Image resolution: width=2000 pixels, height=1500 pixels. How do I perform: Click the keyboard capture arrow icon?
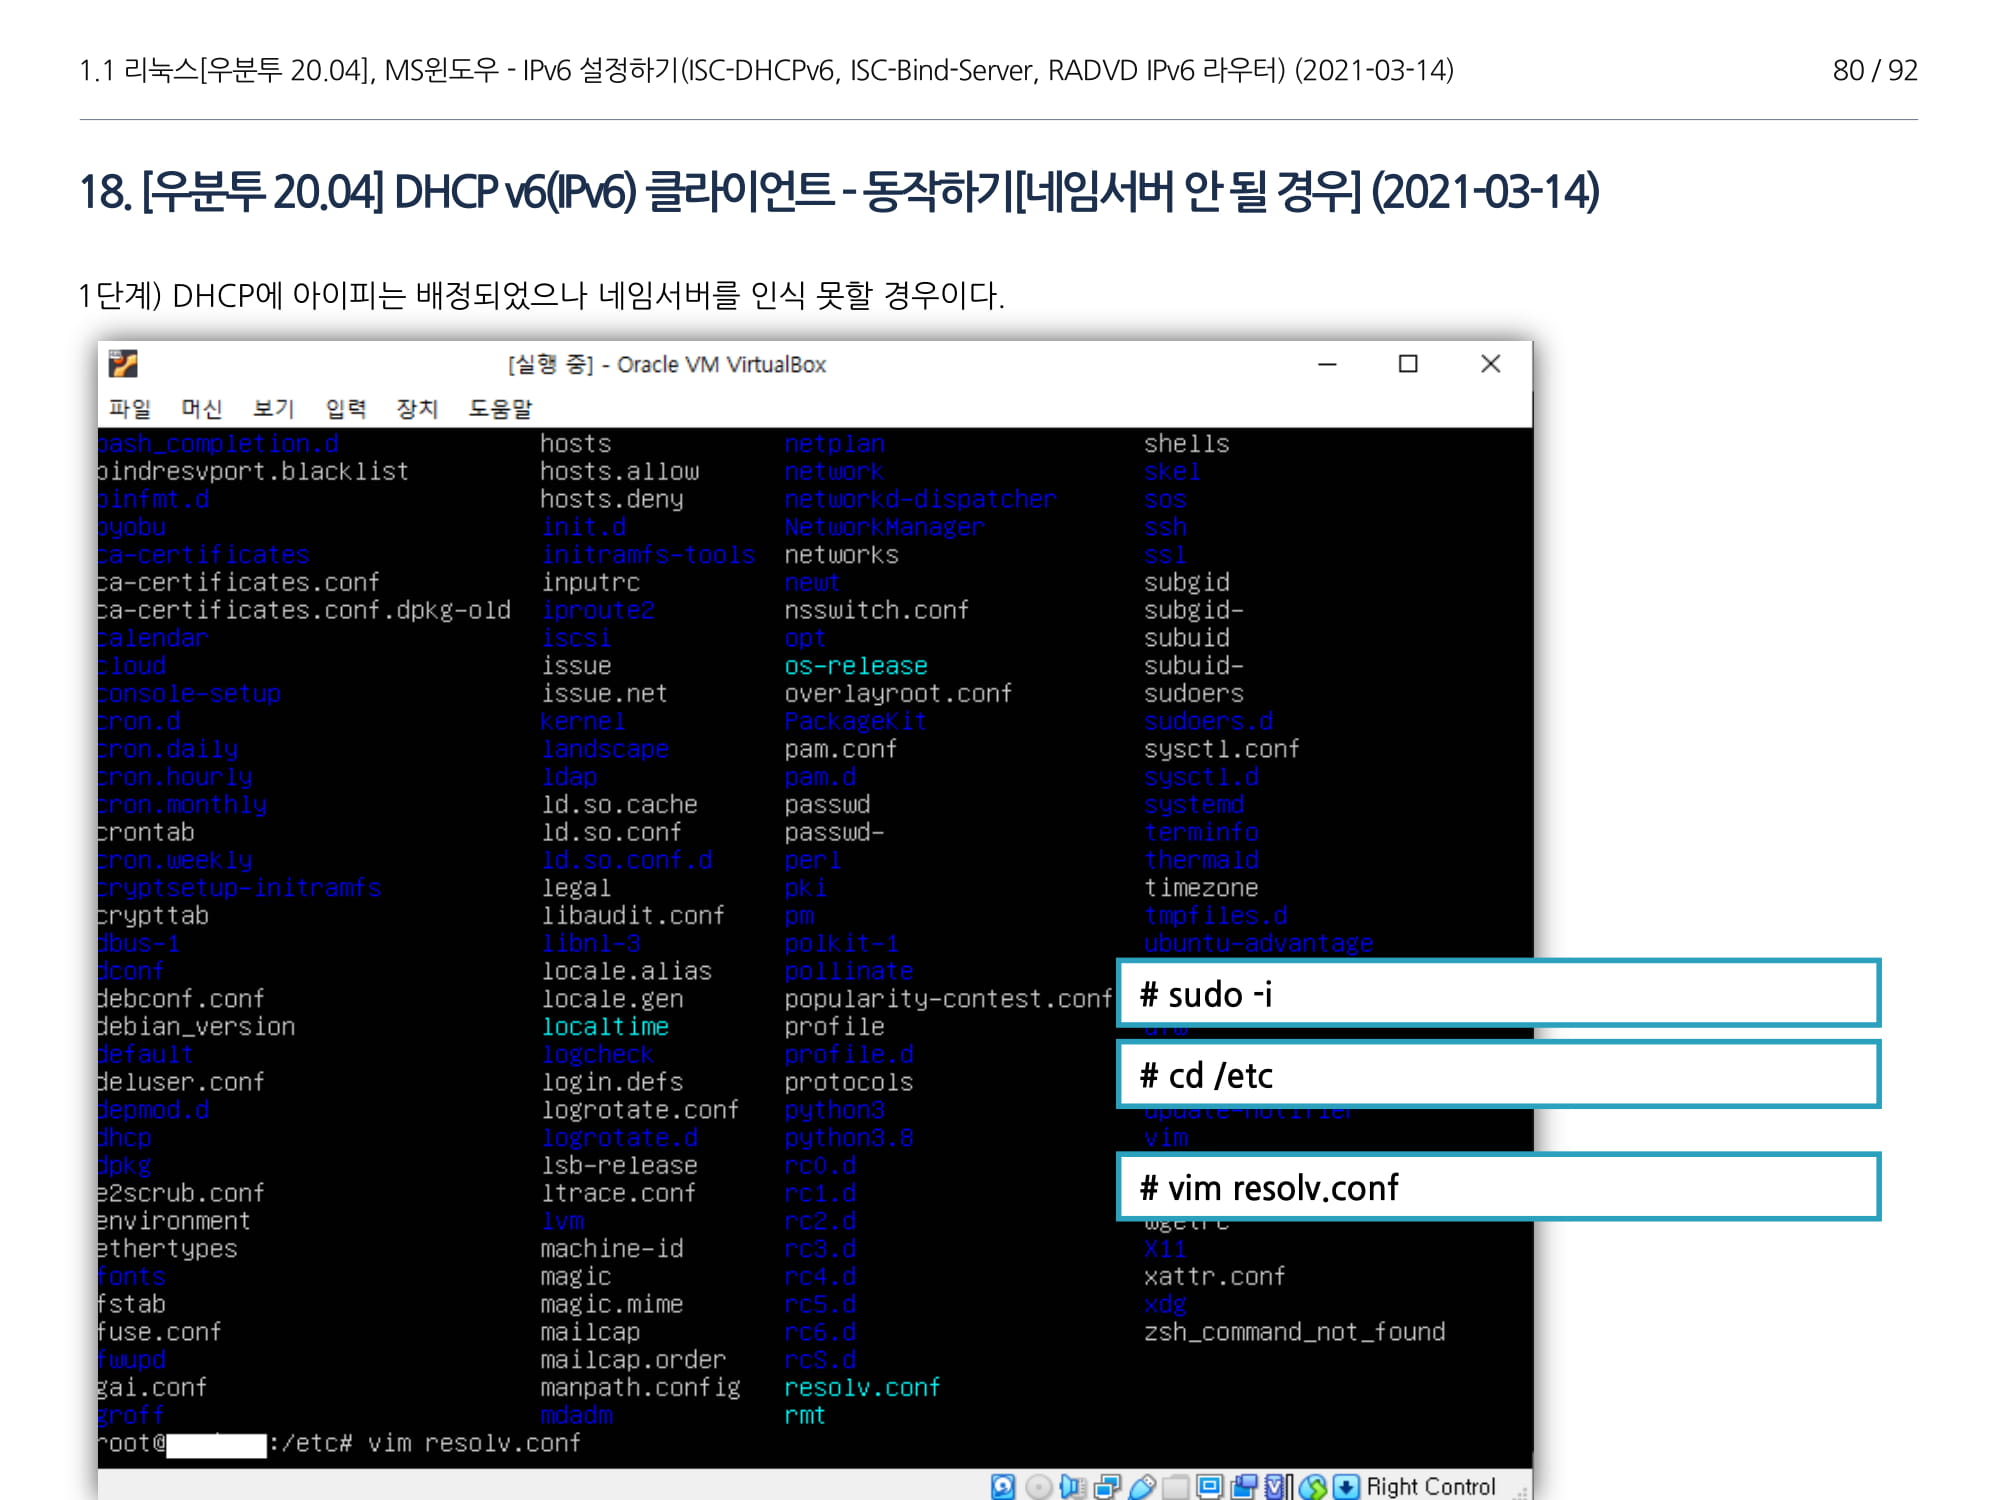(x=1346, y=1487)
